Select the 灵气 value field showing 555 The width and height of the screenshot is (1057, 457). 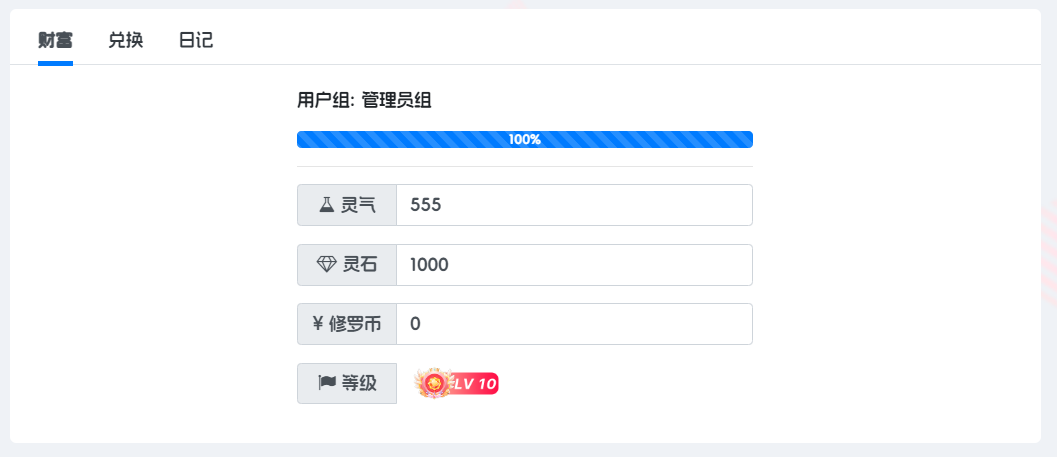(574, 205)
